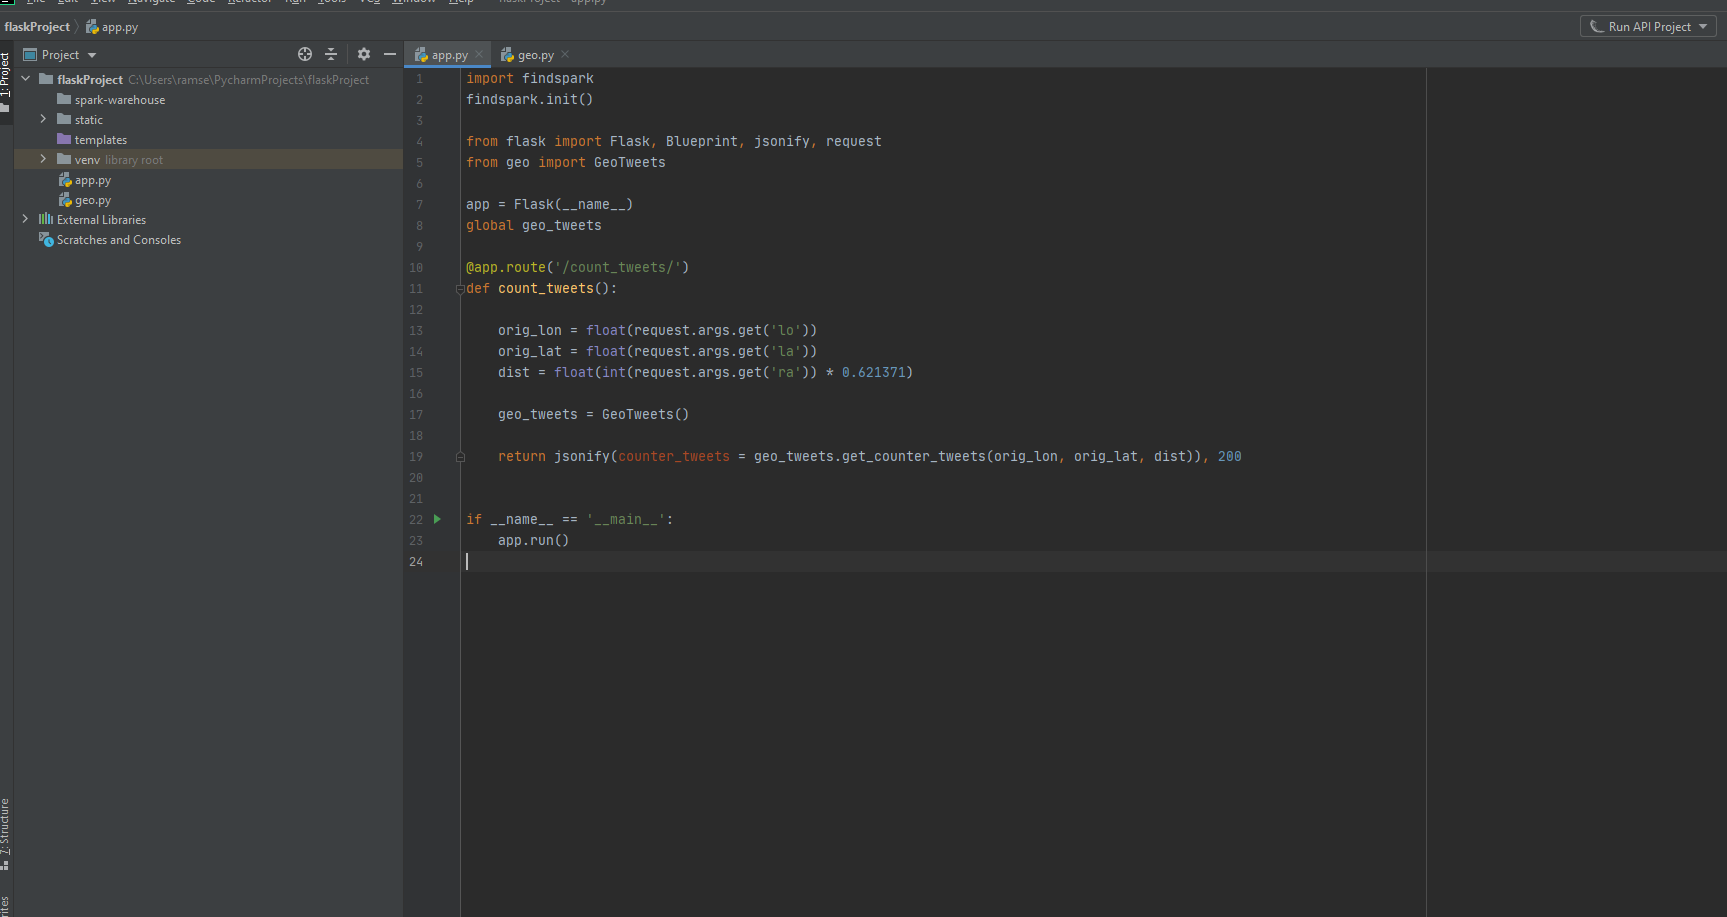The height and width of the screenshot is (917, 1727).
Task: Click app.py in the navigation breadcrumb
Action: [x=112, y=27]
